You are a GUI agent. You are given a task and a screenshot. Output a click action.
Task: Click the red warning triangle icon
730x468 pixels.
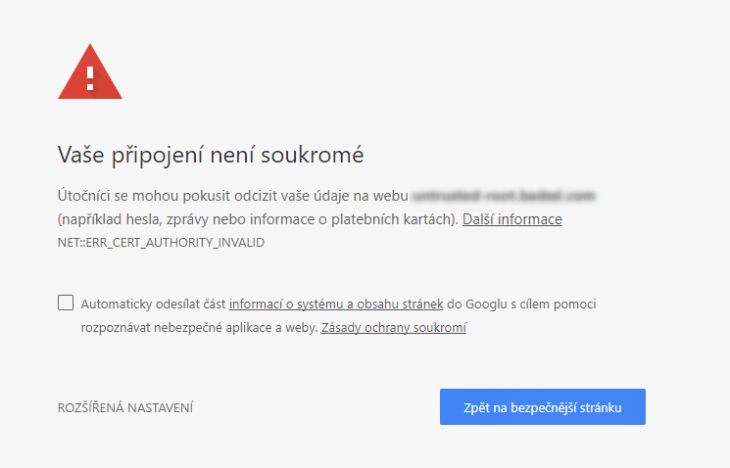90,72
